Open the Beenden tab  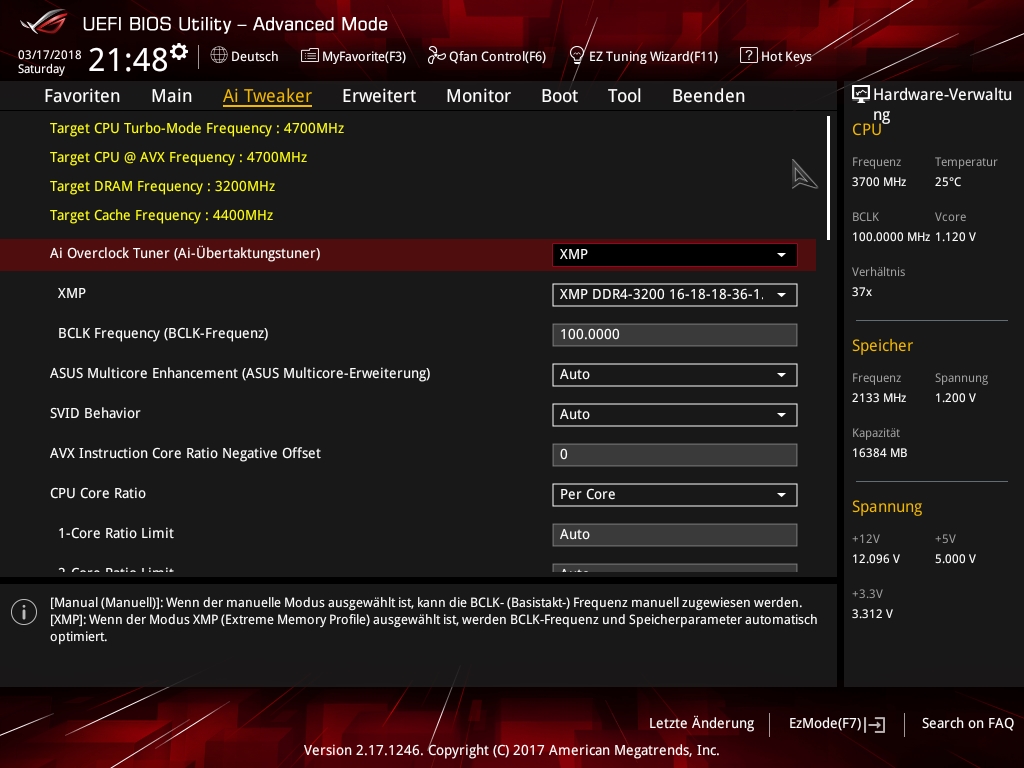pyautogui.click(x=709, y=96)
